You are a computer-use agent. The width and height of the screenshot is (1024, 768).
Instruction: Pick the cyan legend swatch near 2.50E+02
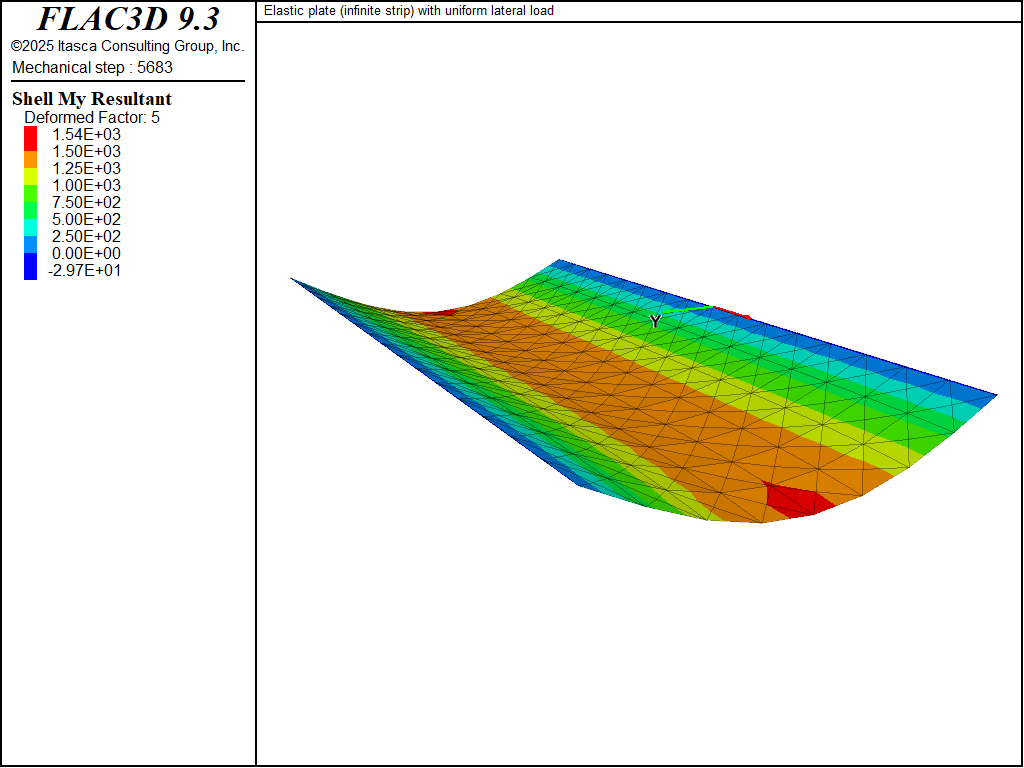coord(31,228)
